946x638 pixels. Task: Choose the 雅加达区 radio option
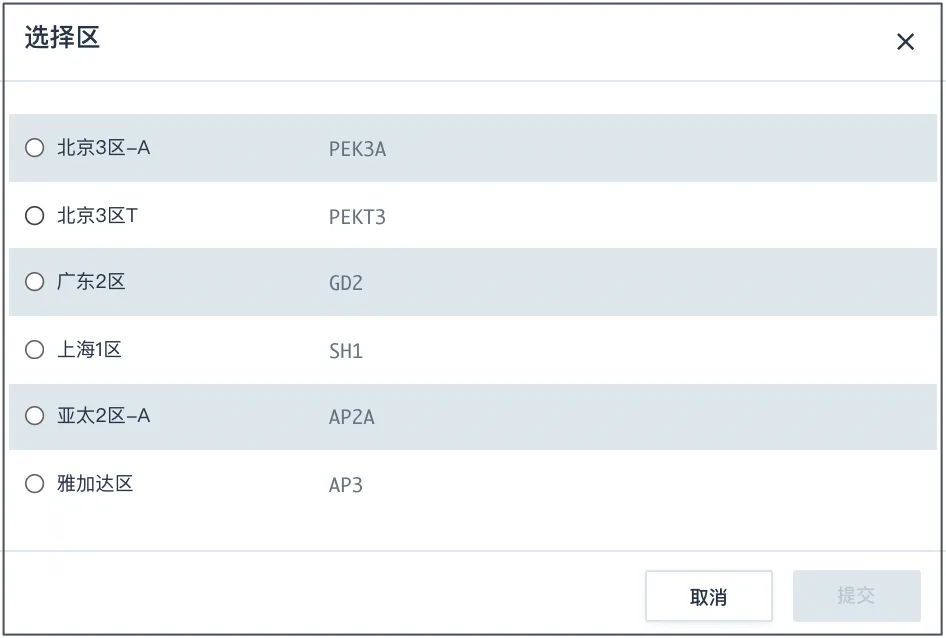pyautogui.click(x=35, y=484)
